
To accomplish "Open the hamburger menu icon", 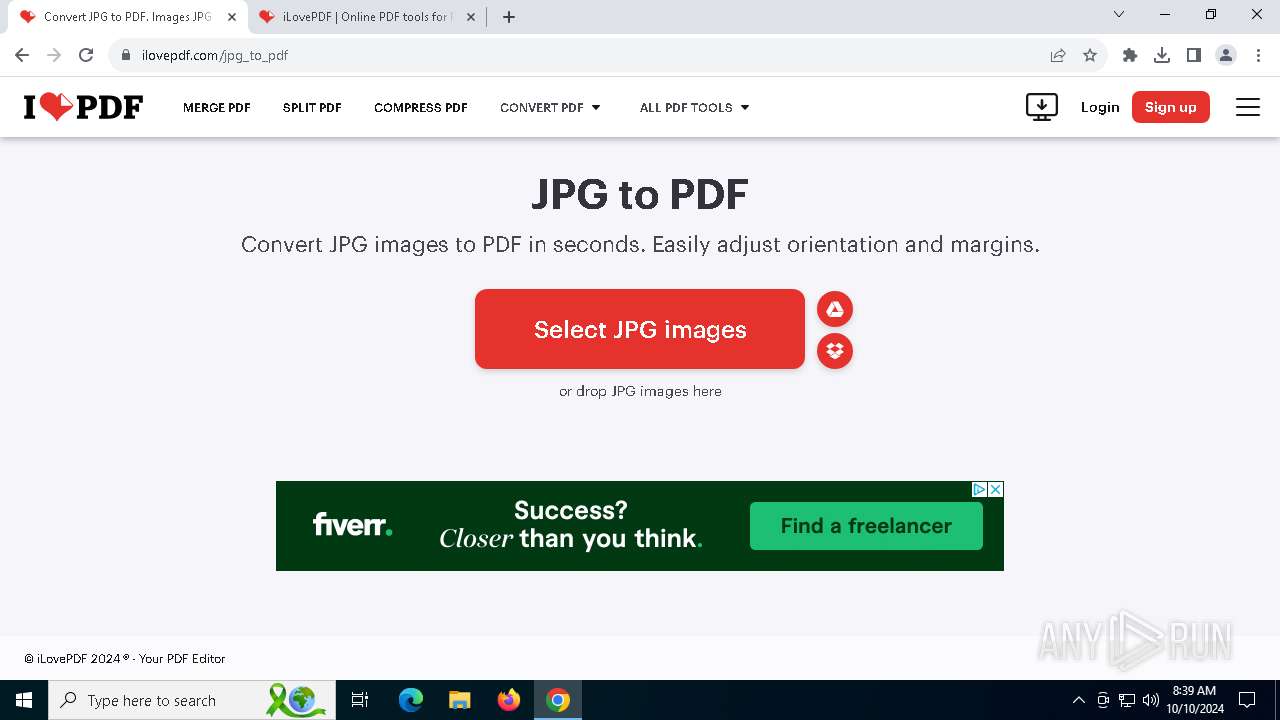I will click(1248, 107).
